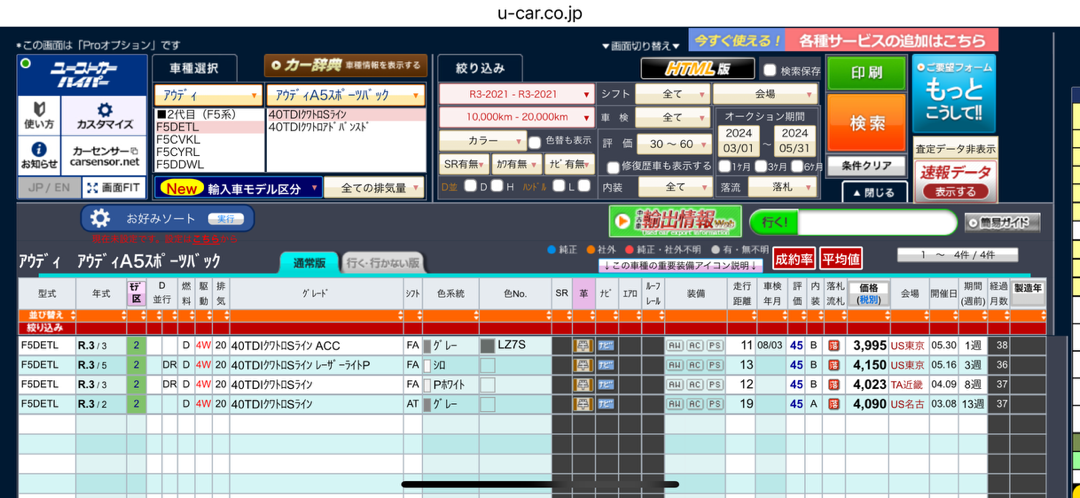Screen dimensions: 1080x498
Task: Open the アウディA5スポーツバック model dropdown
Action: click(346, 94)
